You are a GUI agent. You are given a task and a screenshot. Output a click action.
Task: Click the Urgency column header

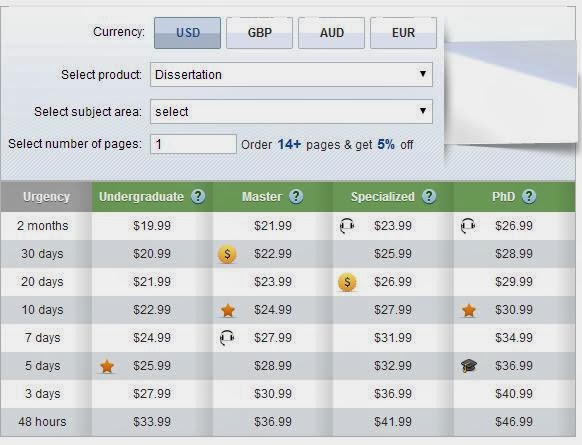point(46,196)
